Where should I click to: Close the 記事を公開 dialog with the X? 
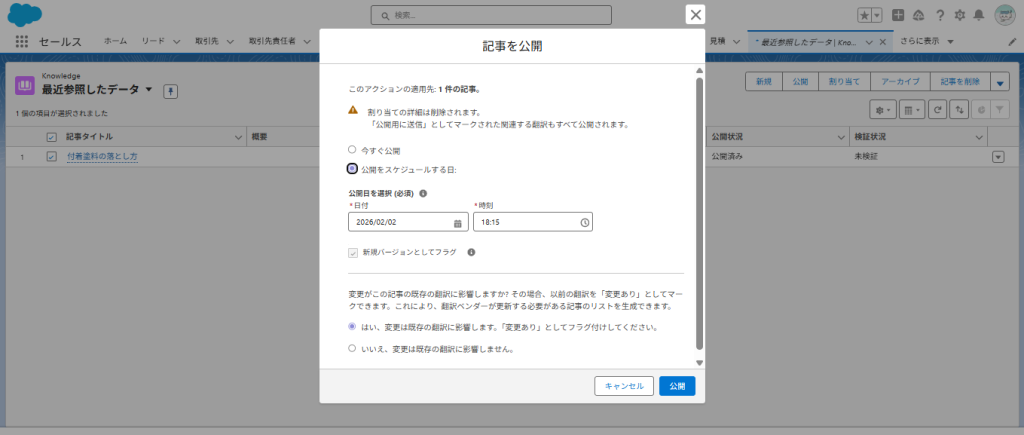pos(696,15)
